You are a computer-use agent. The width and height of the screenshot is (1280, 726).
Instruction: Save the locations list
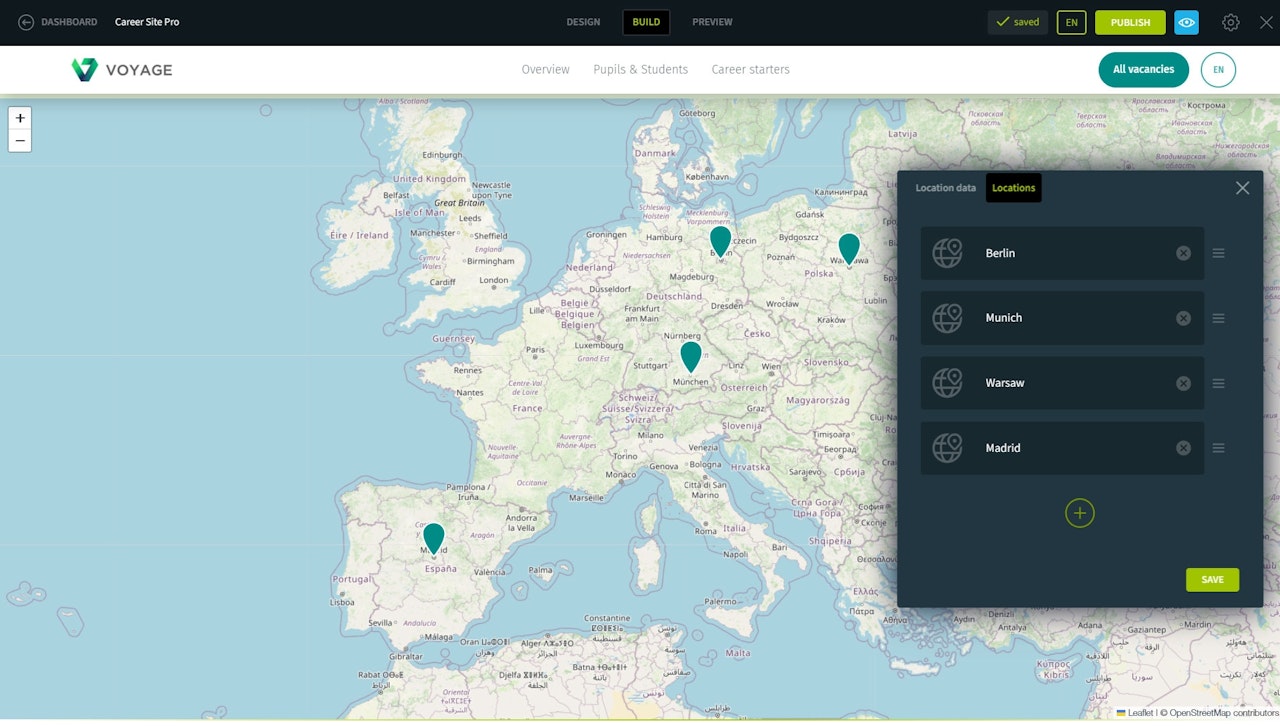click(x=1212, y=580)
